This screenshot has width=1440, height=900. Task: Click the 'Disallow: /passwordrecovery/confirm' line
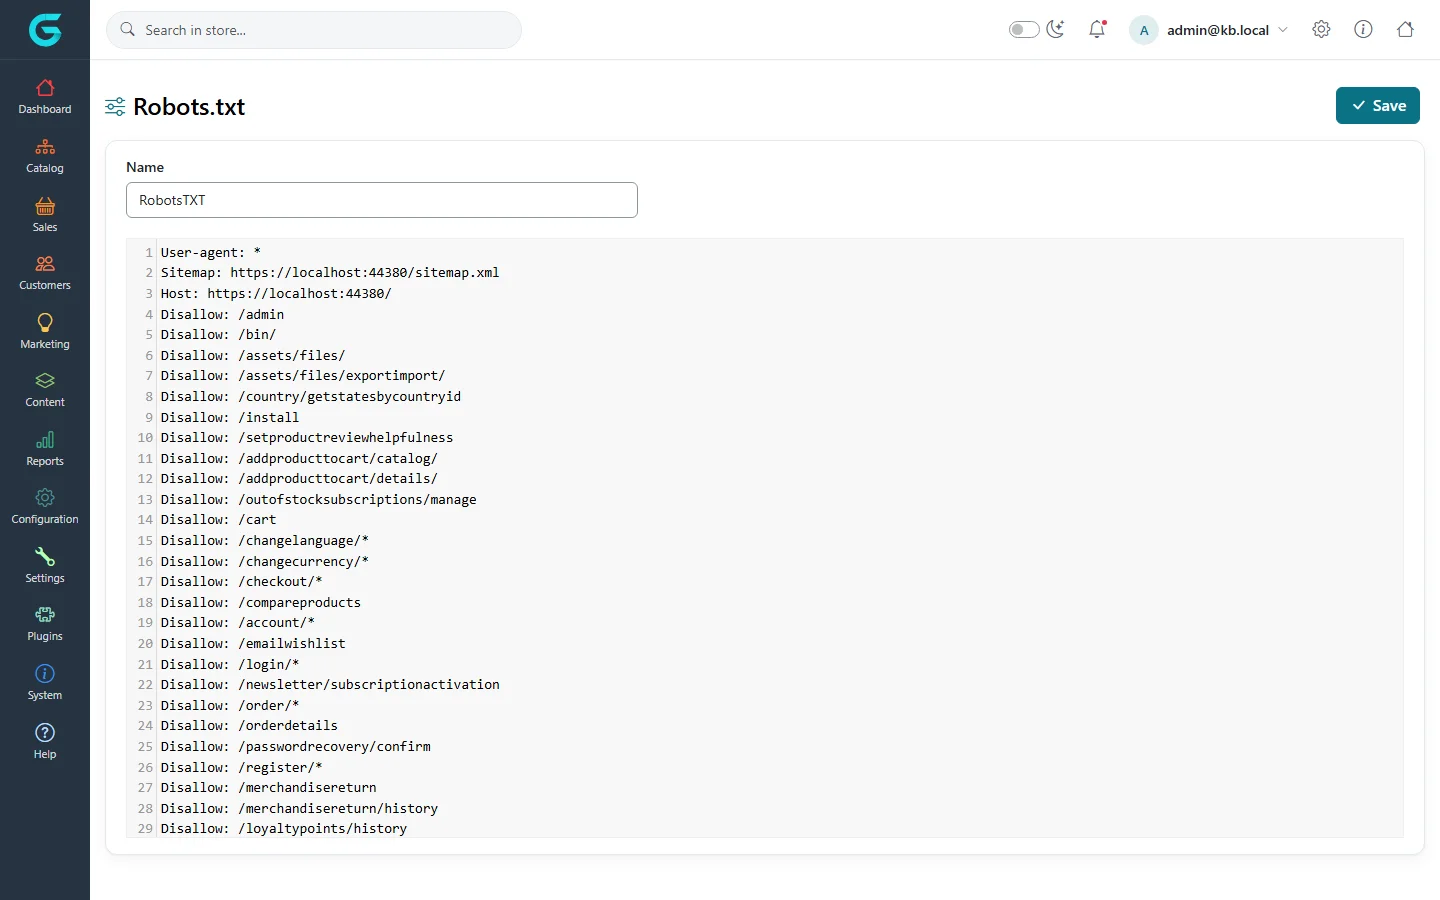tap(296, 746)
